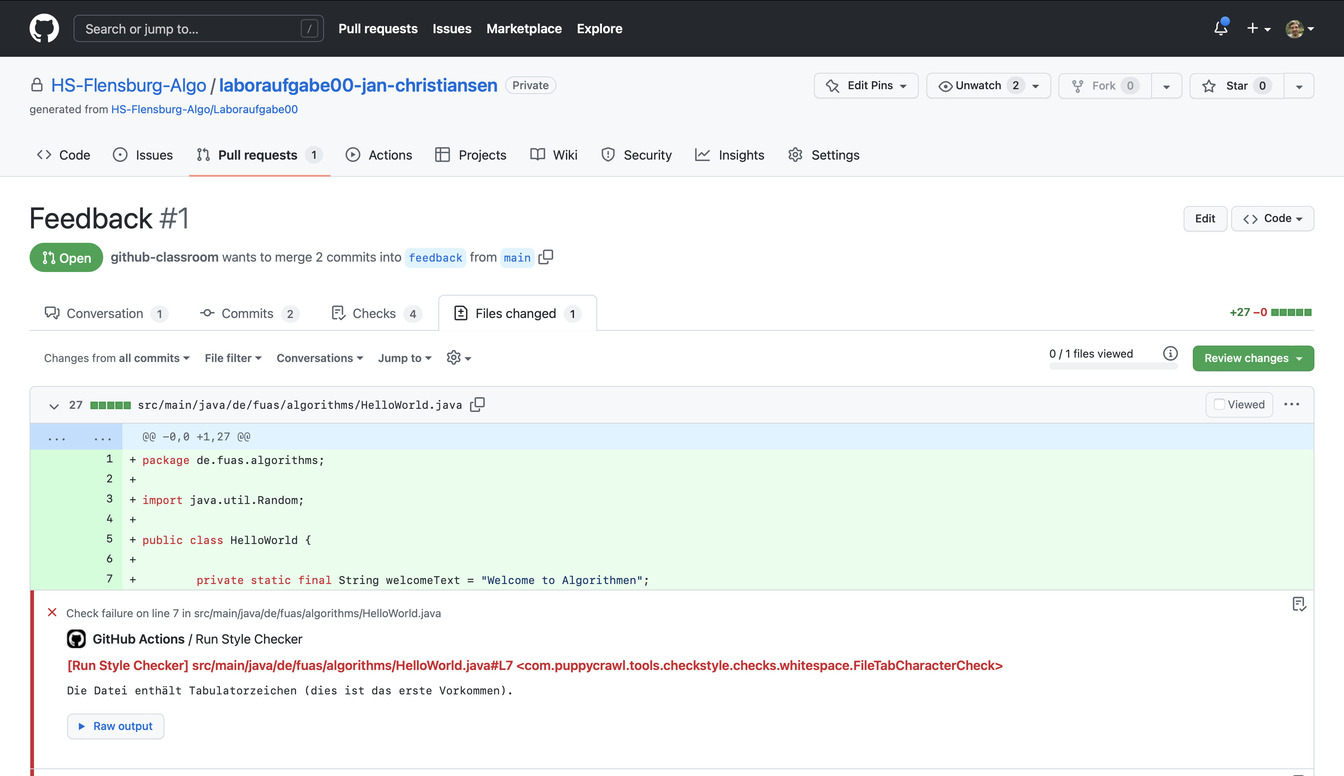Expand the Raw output section

click(115, 726)
